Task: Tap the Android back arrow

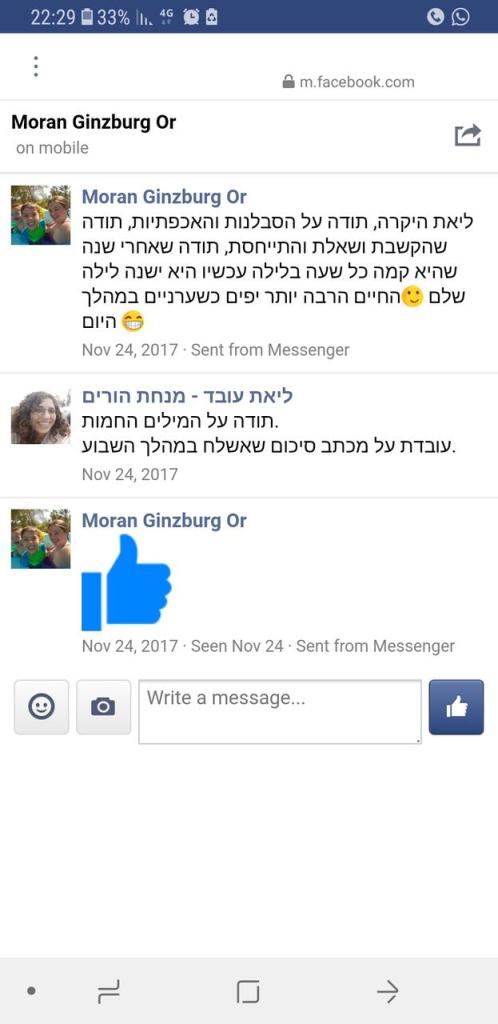Action: (x=388, y=993)
